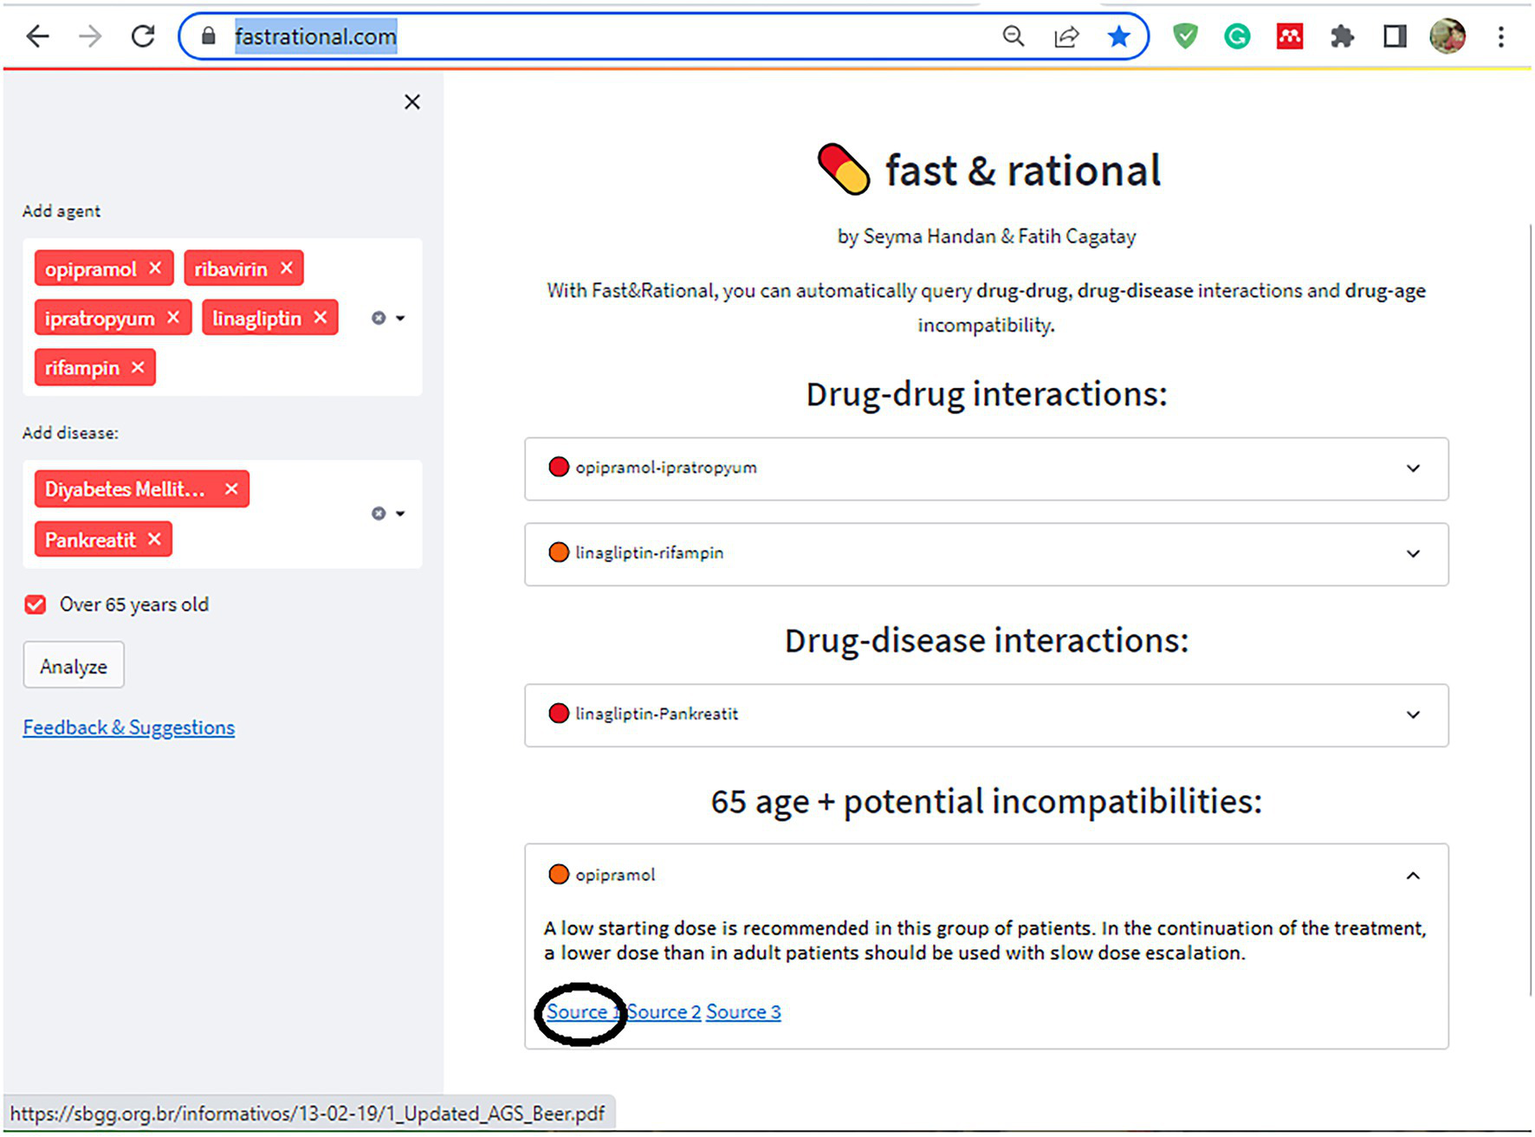The image size is (1535, 1137).
Task: Open the Feedback & Suggestions link
Action: (x=129, y=728)
